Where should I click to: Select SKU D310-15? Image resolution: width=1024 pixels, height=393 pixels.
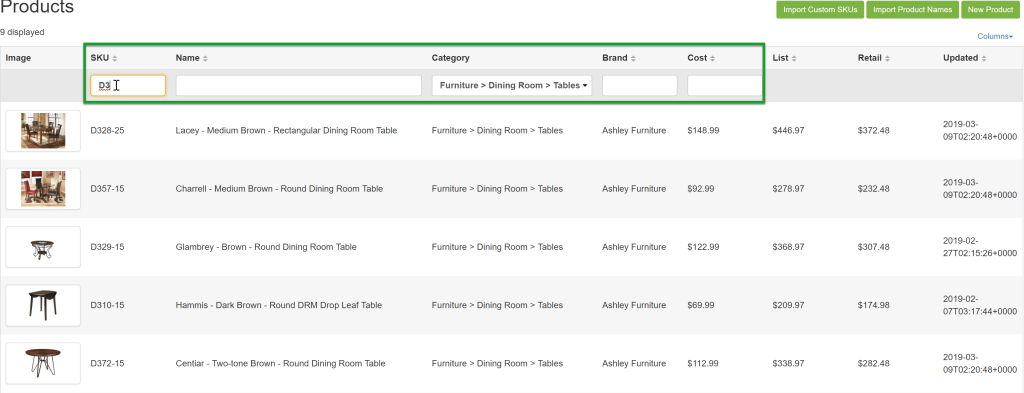[x=107, y=305]
